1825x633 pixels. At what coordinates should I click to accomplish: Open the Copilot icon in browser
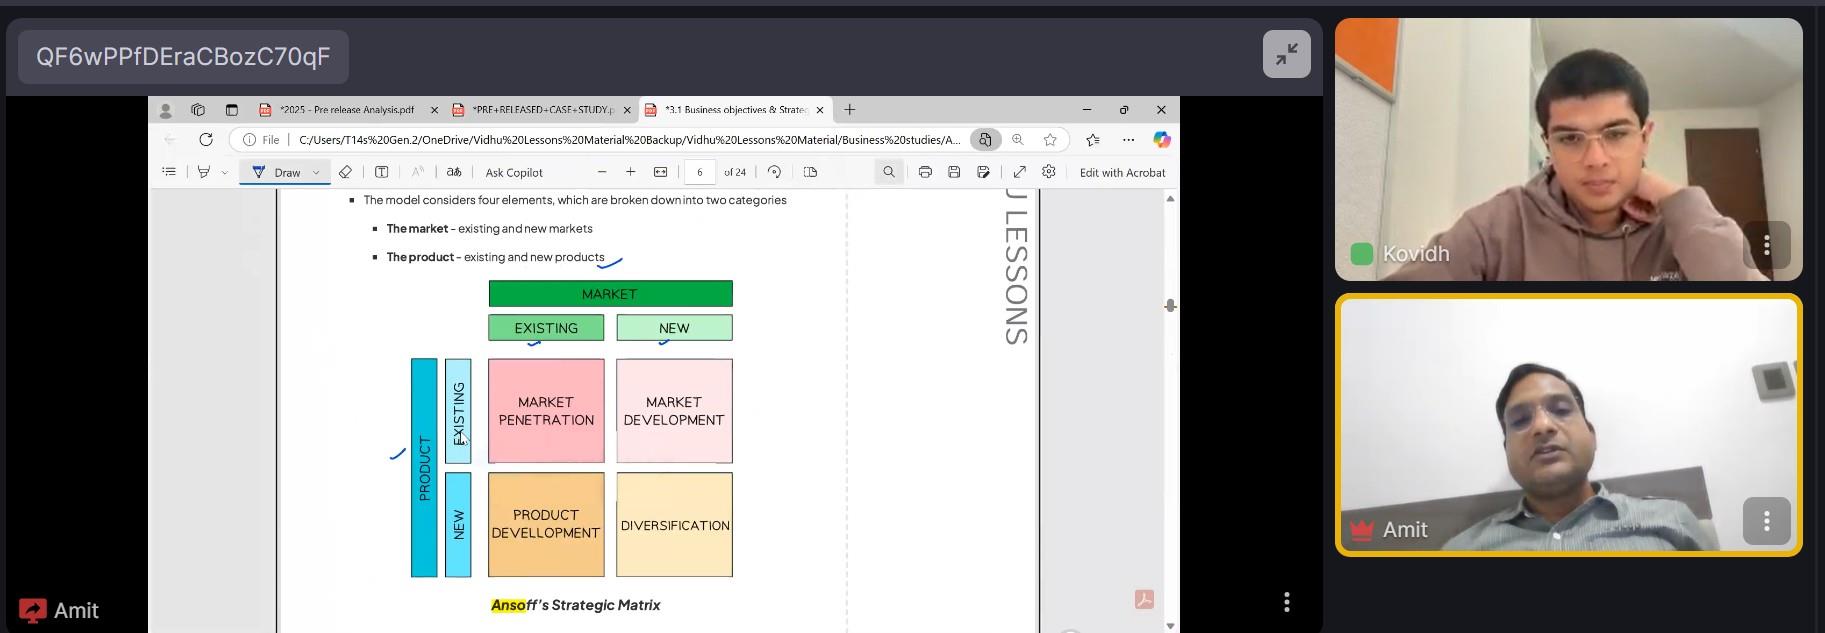1161,140
